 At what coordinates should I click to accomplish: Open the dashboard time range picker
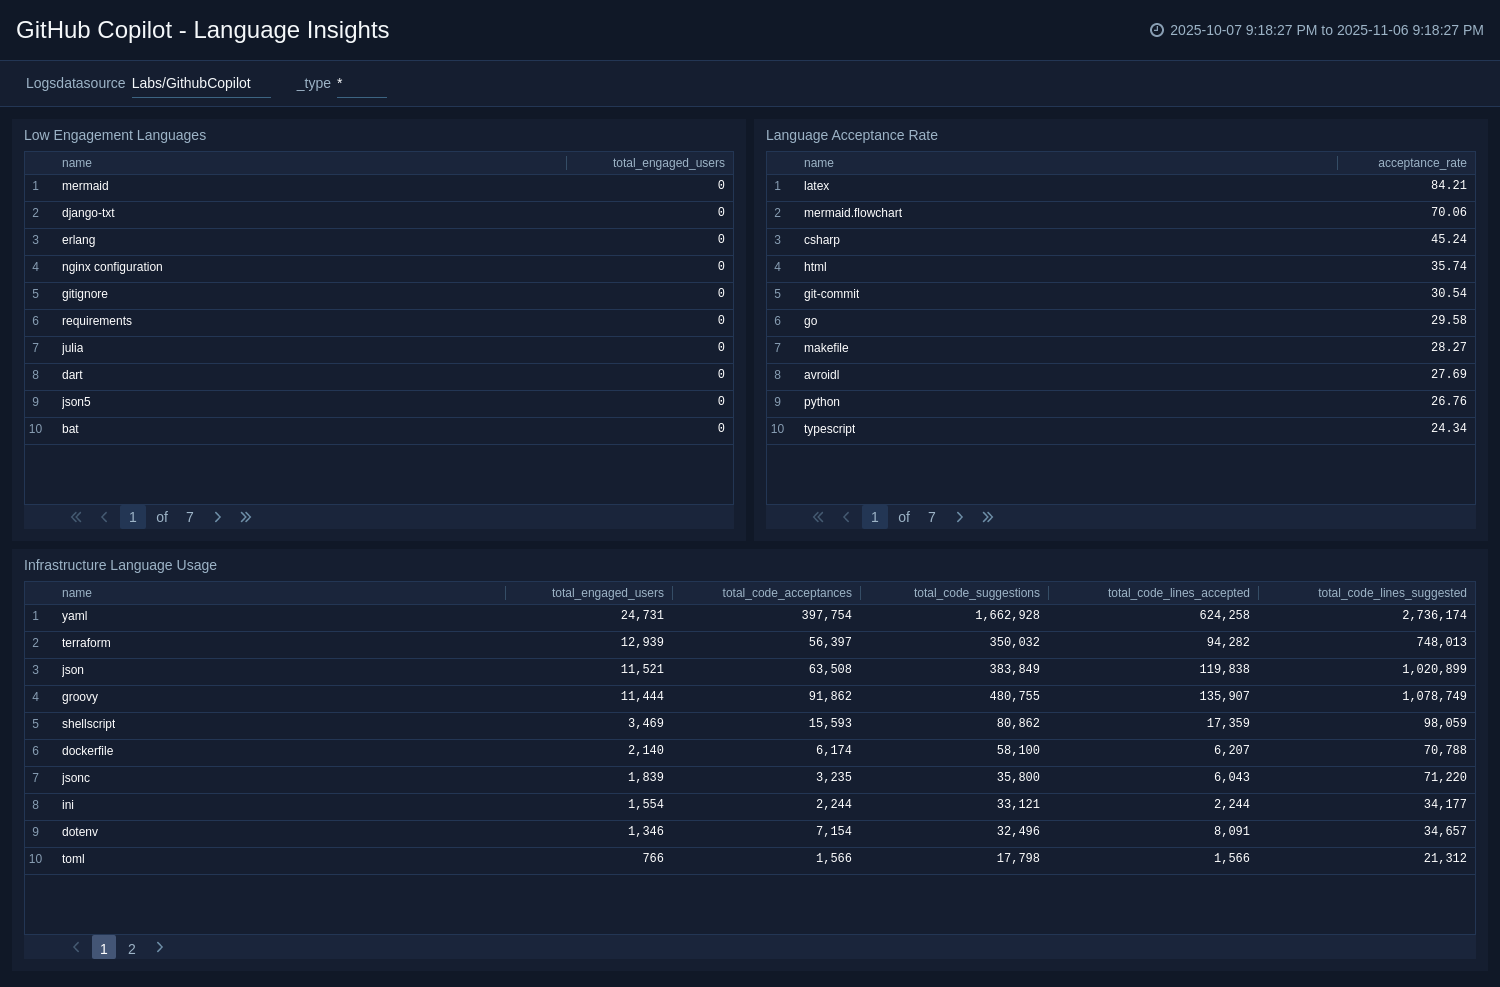click(x=1326, y=30)
